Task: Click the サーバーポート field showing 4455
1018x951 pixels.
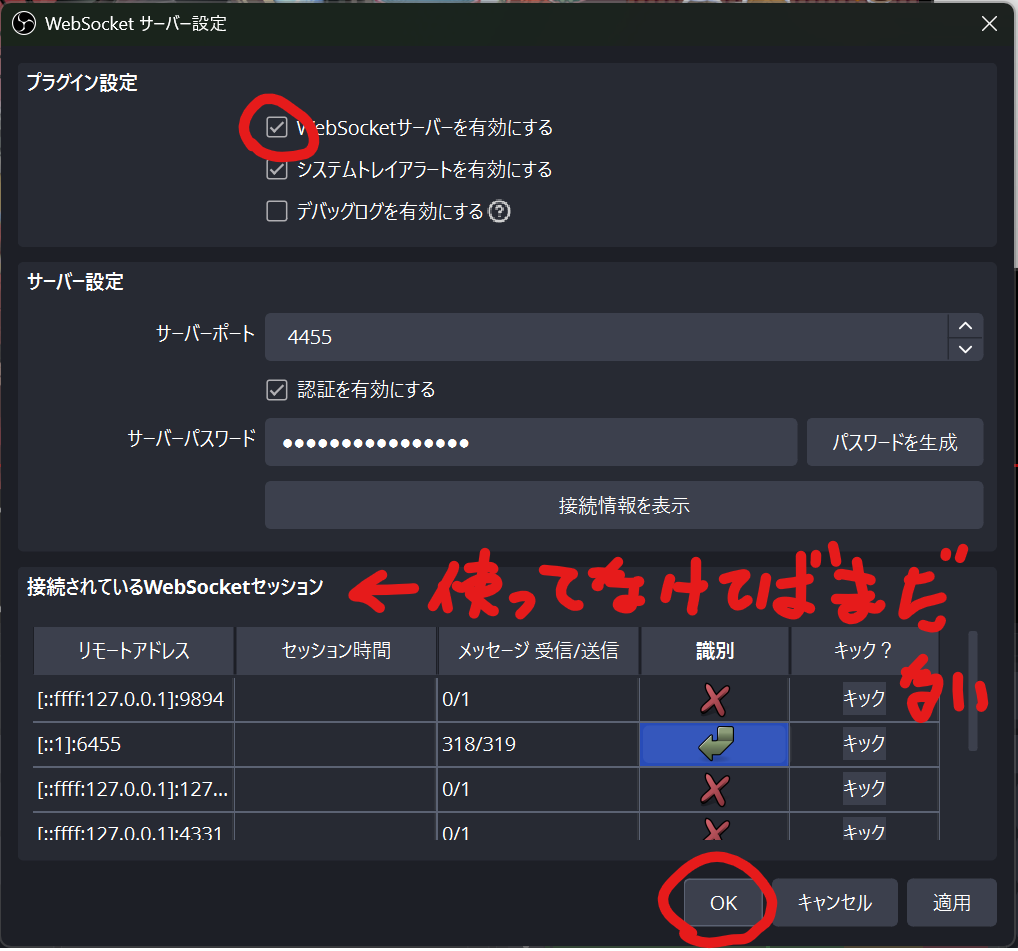Action: [606, 338]
